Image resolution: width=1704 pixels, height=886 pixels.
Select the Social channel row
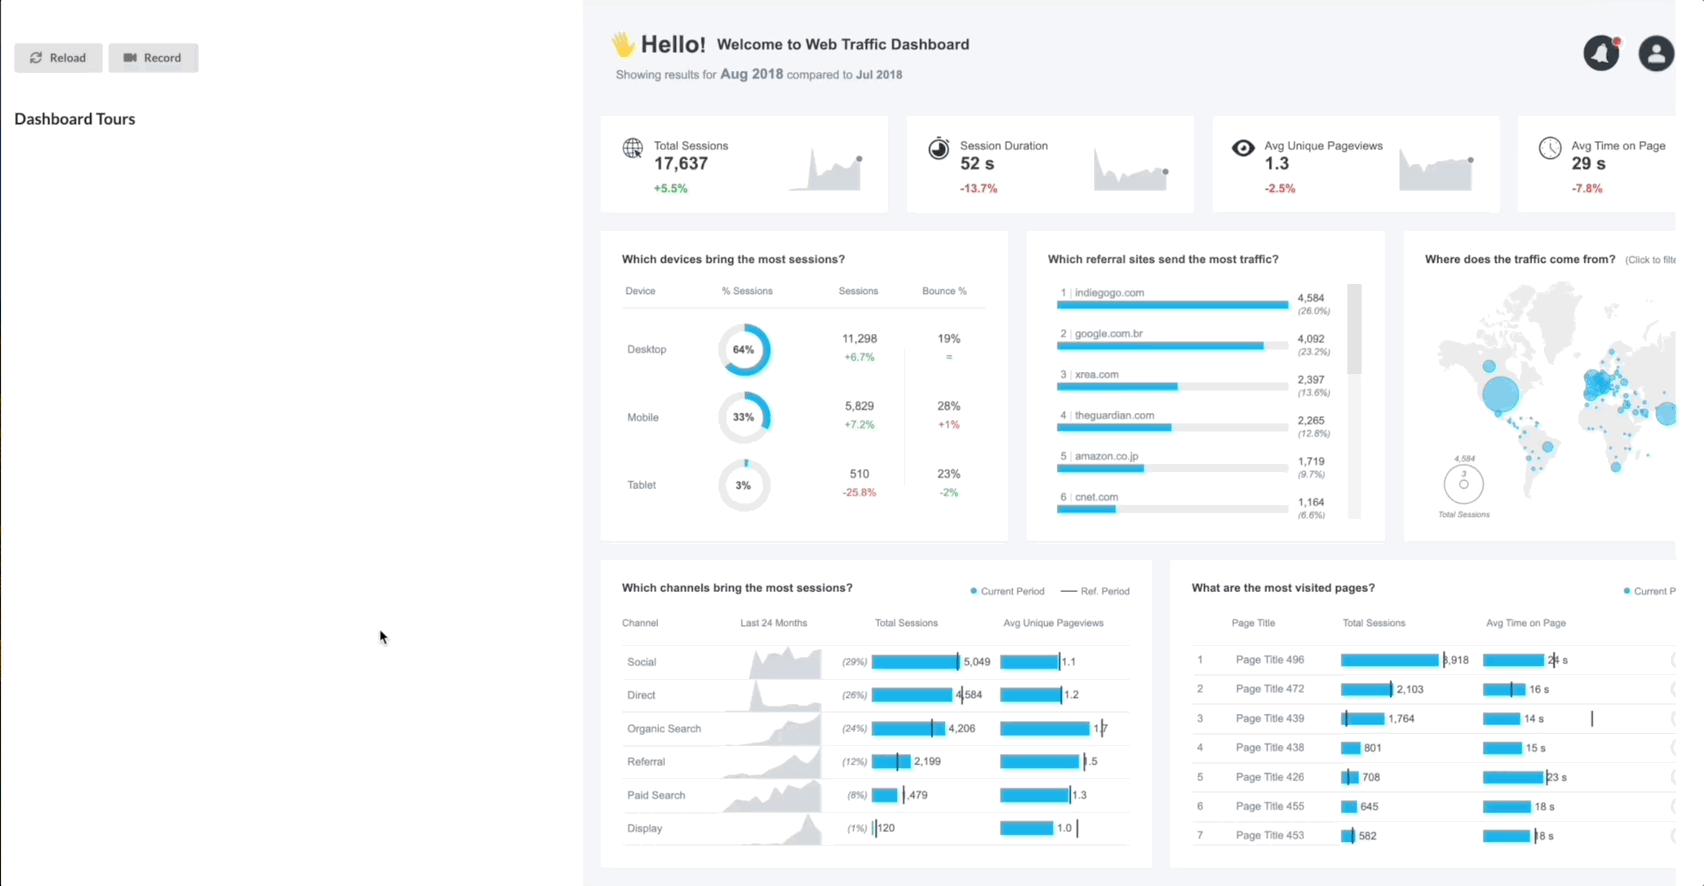tap(642, 662)
